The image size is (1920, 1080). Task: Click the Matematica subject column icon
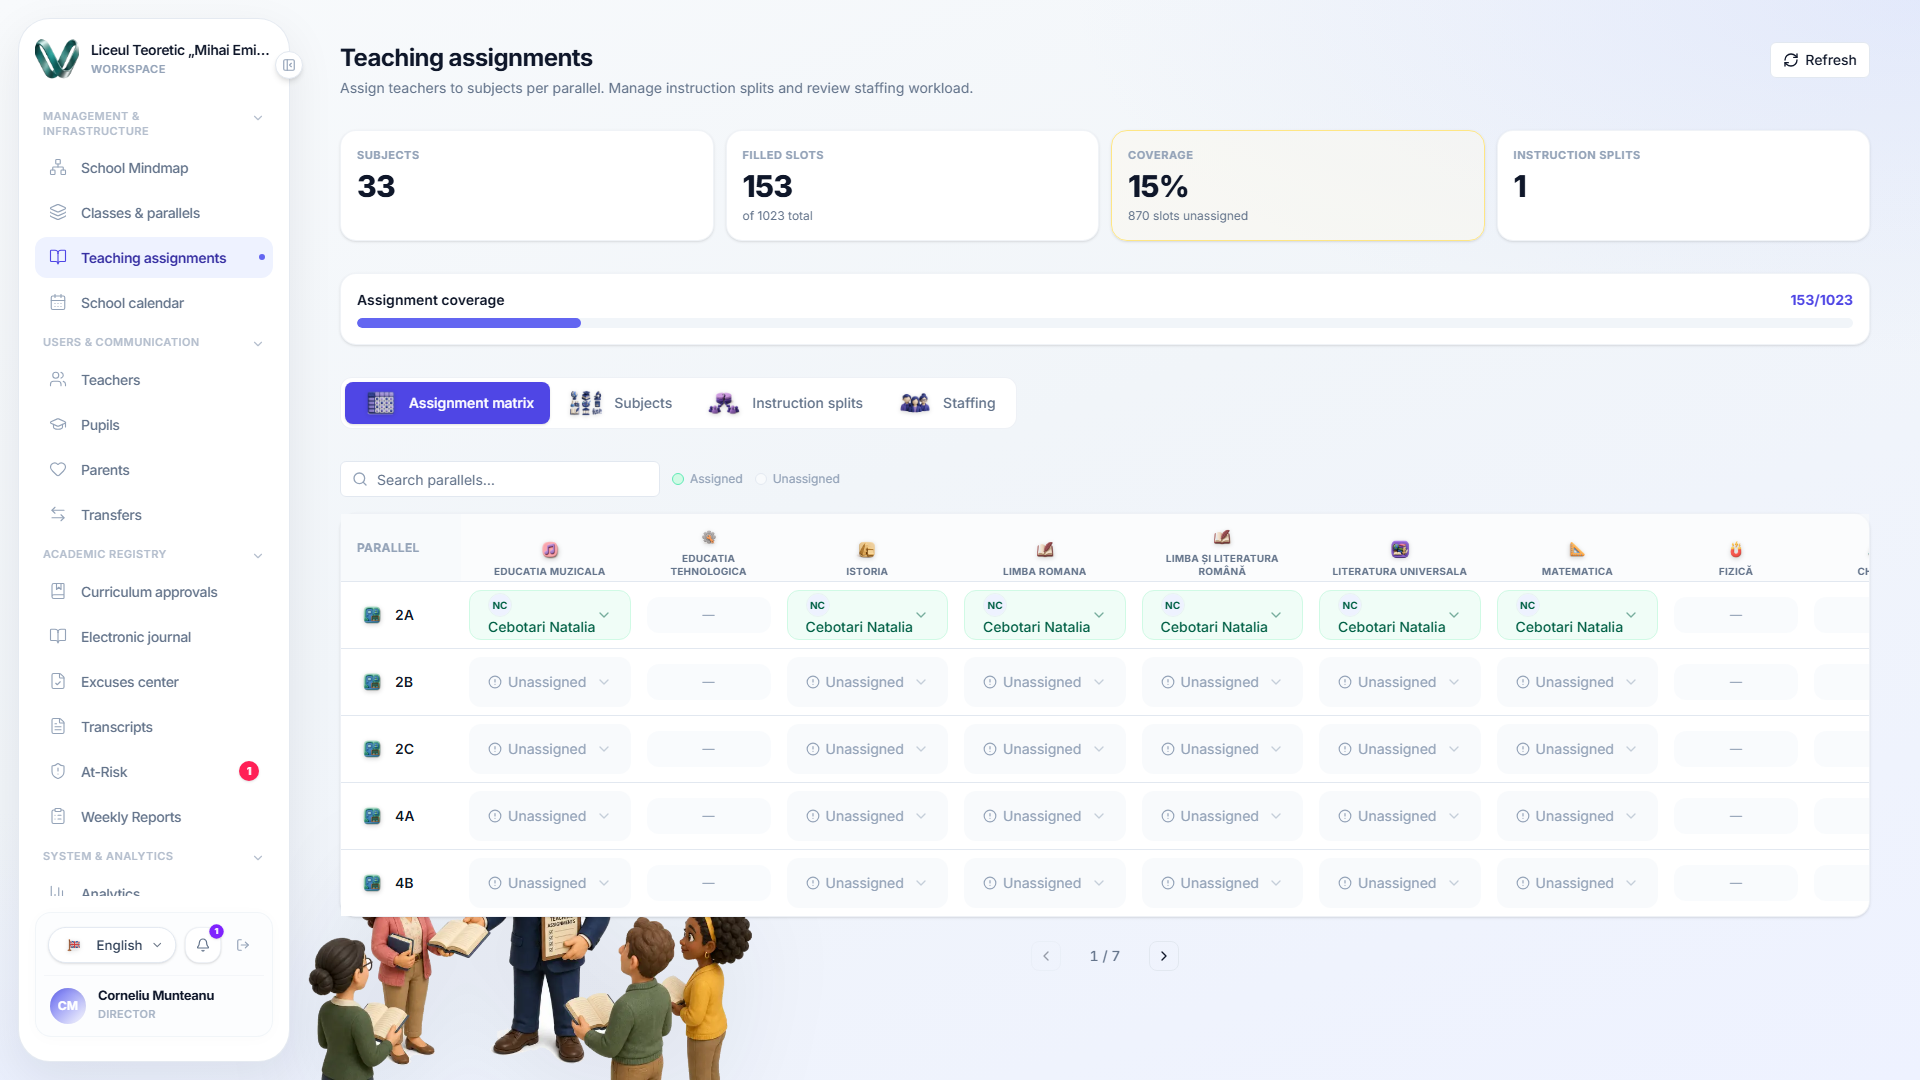[1577, 549]
